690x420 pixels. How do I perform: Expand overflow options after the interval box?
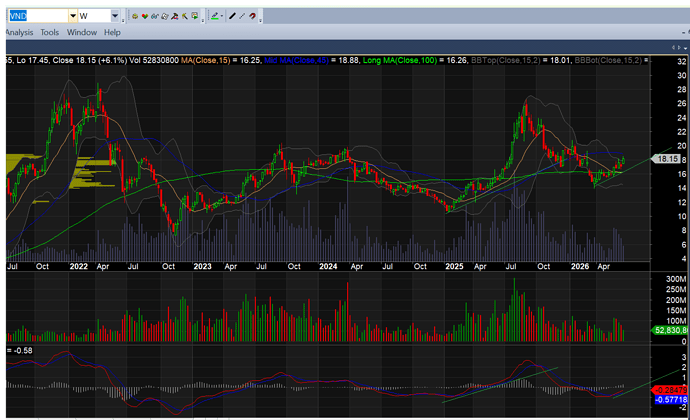pyautogui.click(x=123, y=21)
